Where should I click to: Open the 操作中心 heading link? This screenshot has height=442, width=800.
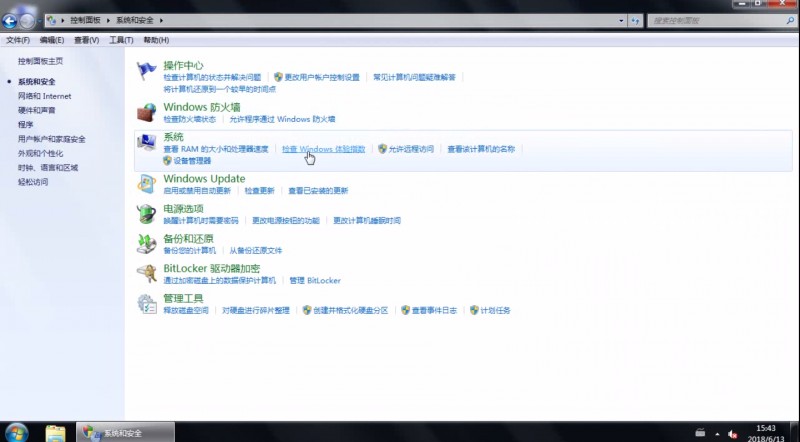tap(183, 65)
